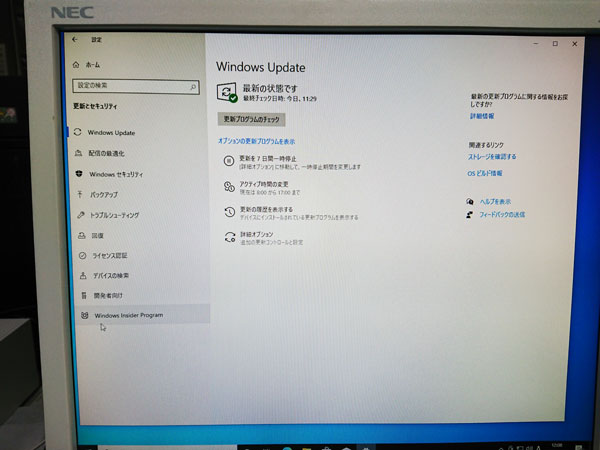Open アクティブ時間の変更
This screenshot has height=450, width=600.
pyautogui.click(x=264, y=184)
